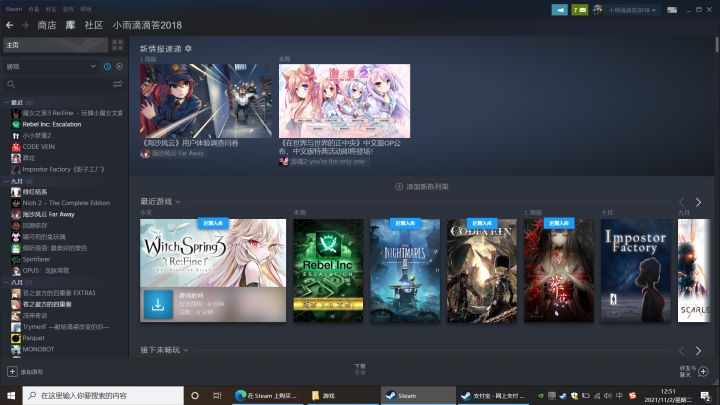
Task: Open the Steam menu in the menu bar
Action: [14, 9]
